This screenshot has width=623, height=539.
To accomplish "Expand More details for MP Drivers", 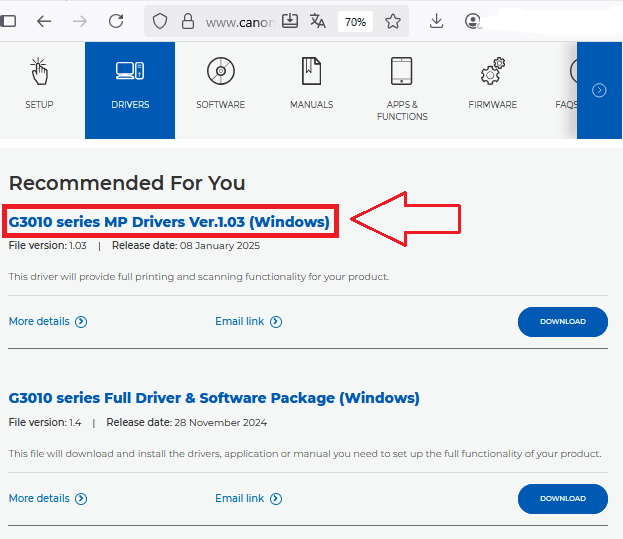I will [48, 322].
